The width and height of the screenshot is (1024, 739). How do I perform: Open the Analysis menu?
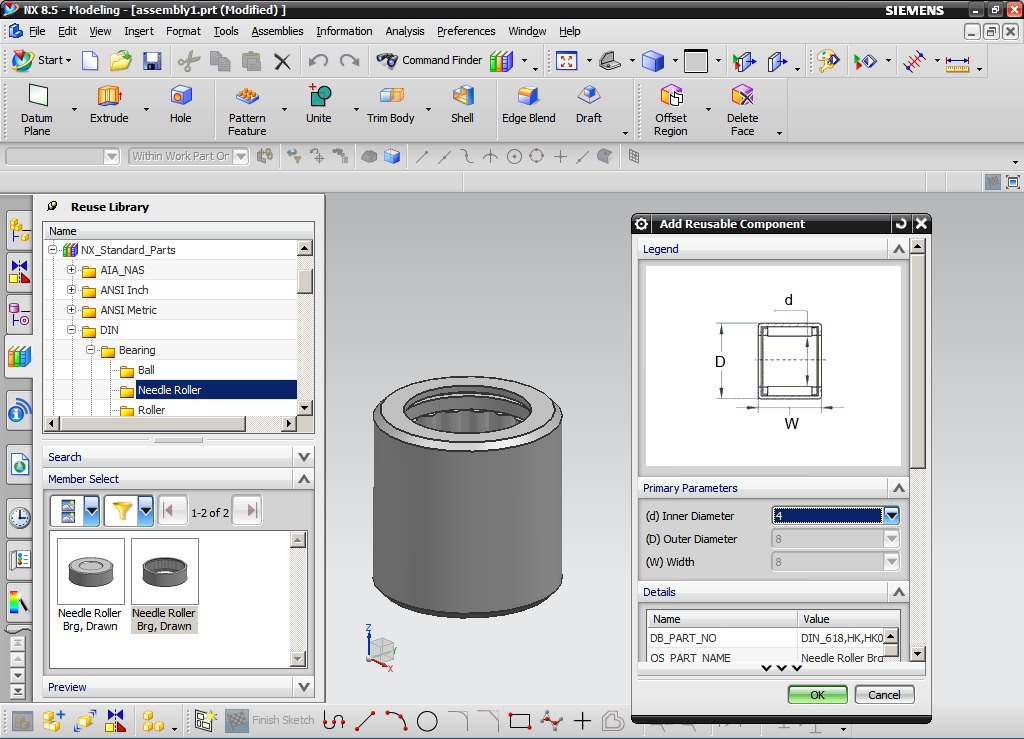click(404, 31)
